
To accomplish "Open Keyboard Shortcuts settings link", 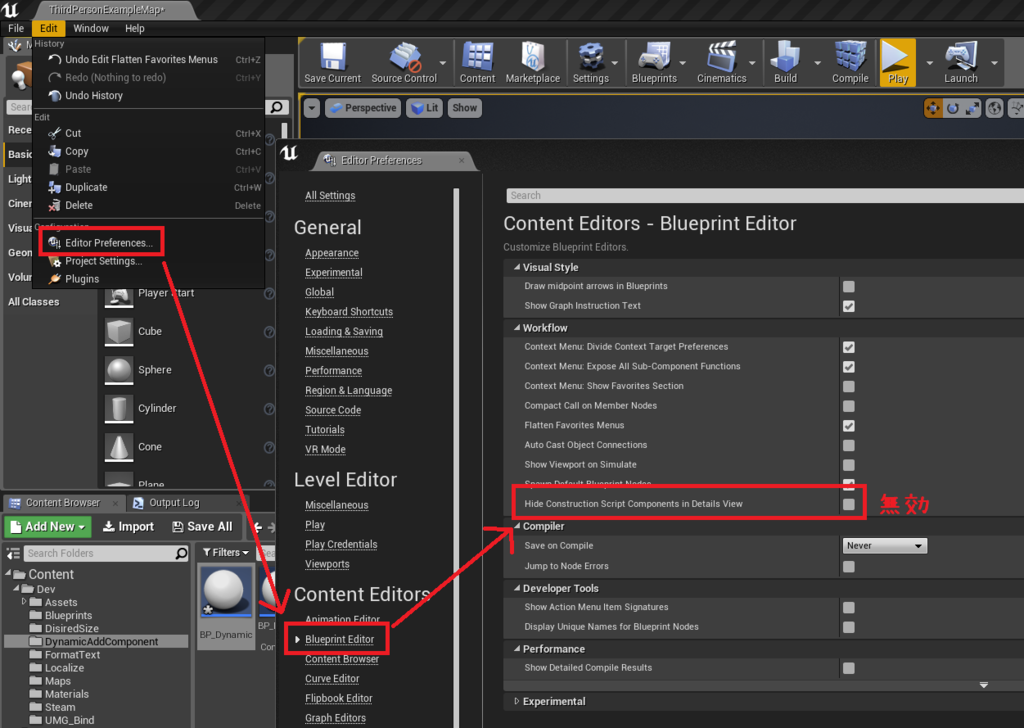I will point(349,311).
